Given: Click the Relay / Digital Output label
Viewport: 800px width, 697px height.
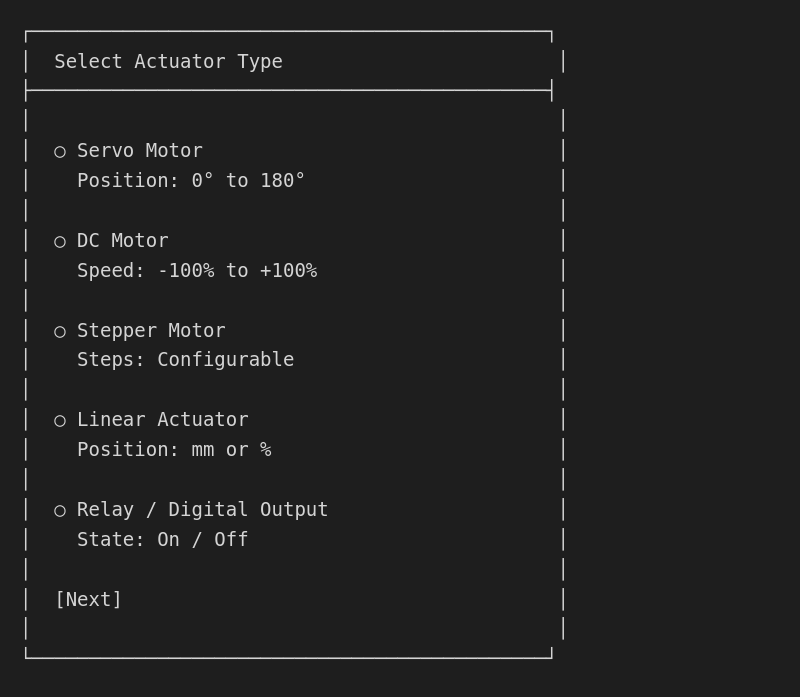Looking at the screenshot, I should [x=202, y=509].
